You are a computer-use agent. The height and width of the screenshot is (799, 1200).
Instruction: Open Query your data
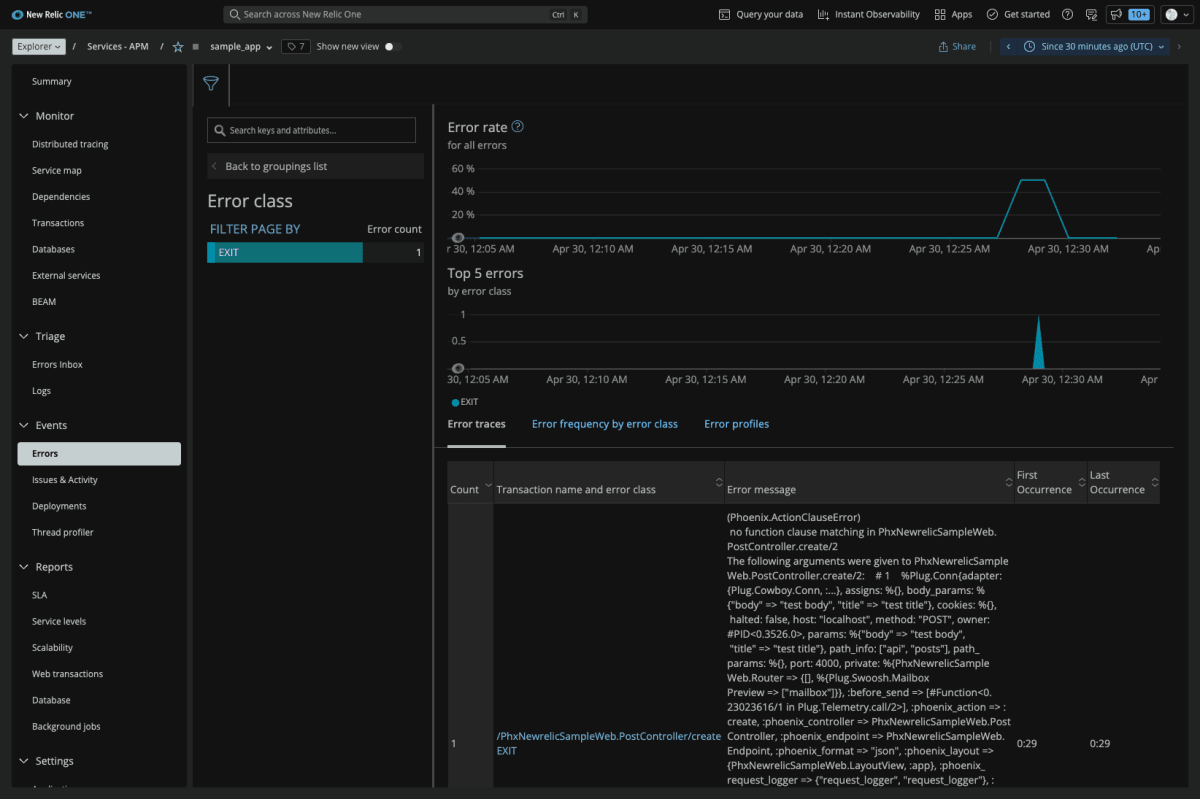coord(761,15)
